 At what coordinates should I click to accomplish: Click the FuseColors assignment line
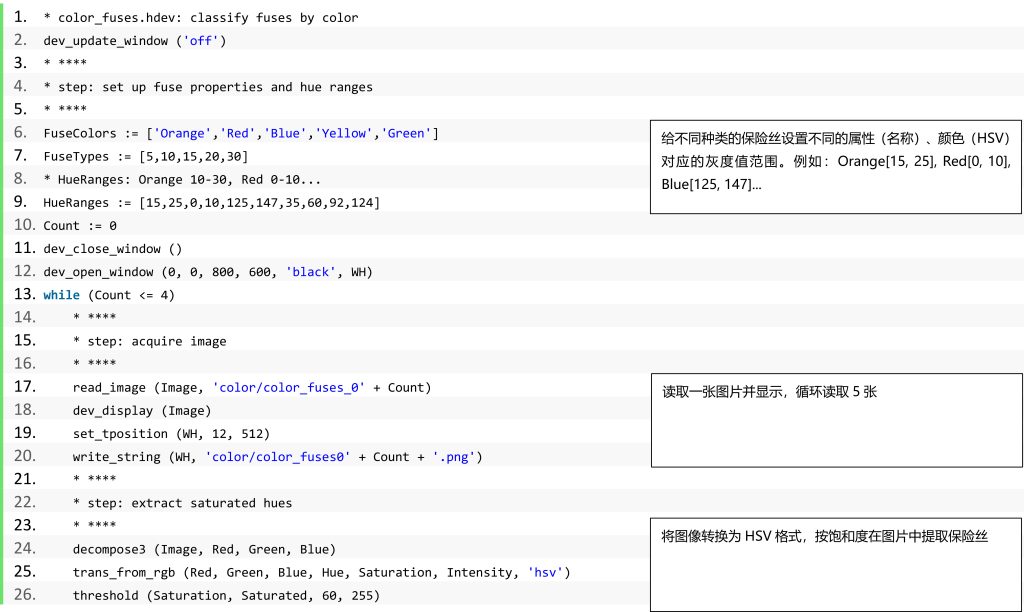coord(240,133)
